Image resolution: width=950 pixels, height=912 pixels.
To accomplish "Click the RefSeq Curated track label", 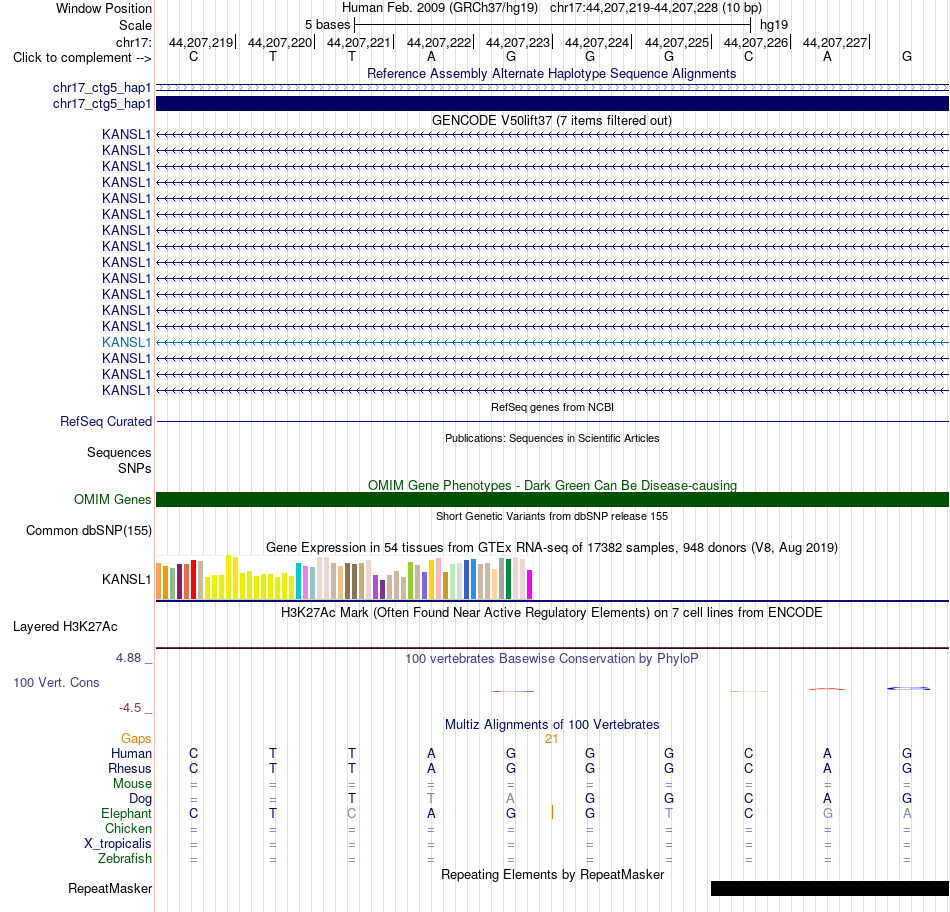I will 105,422.
